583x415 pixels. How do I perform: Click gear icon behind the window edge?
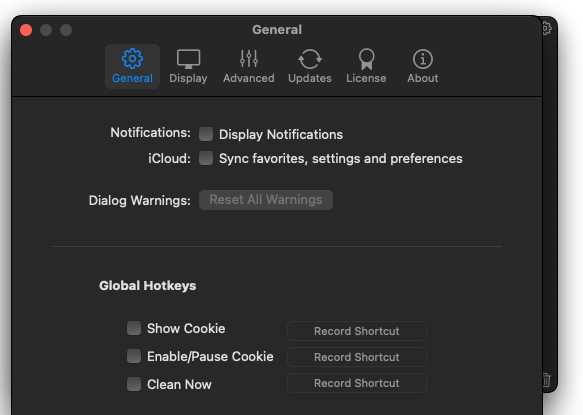click(x=547, y=28)
